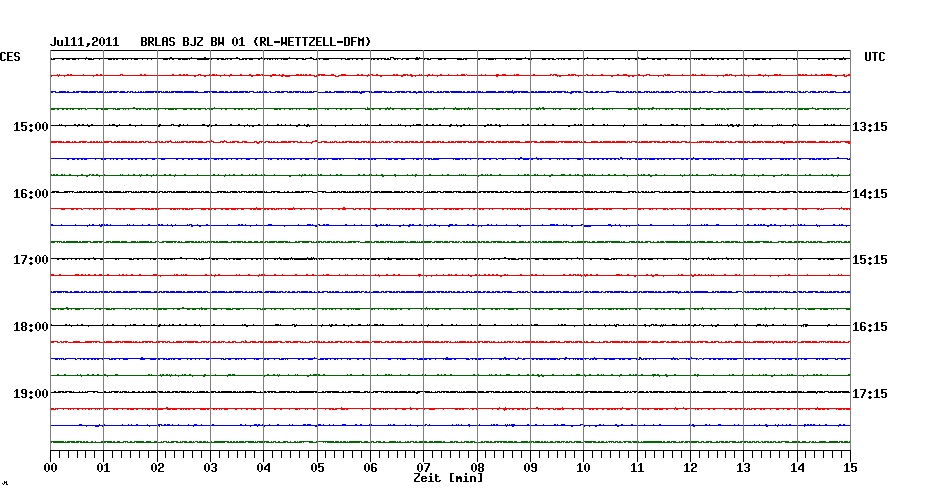Viewport: 930px width, 494px height.
Task: Click the 18:00 left axis label
Action: (x=31, y=327)
